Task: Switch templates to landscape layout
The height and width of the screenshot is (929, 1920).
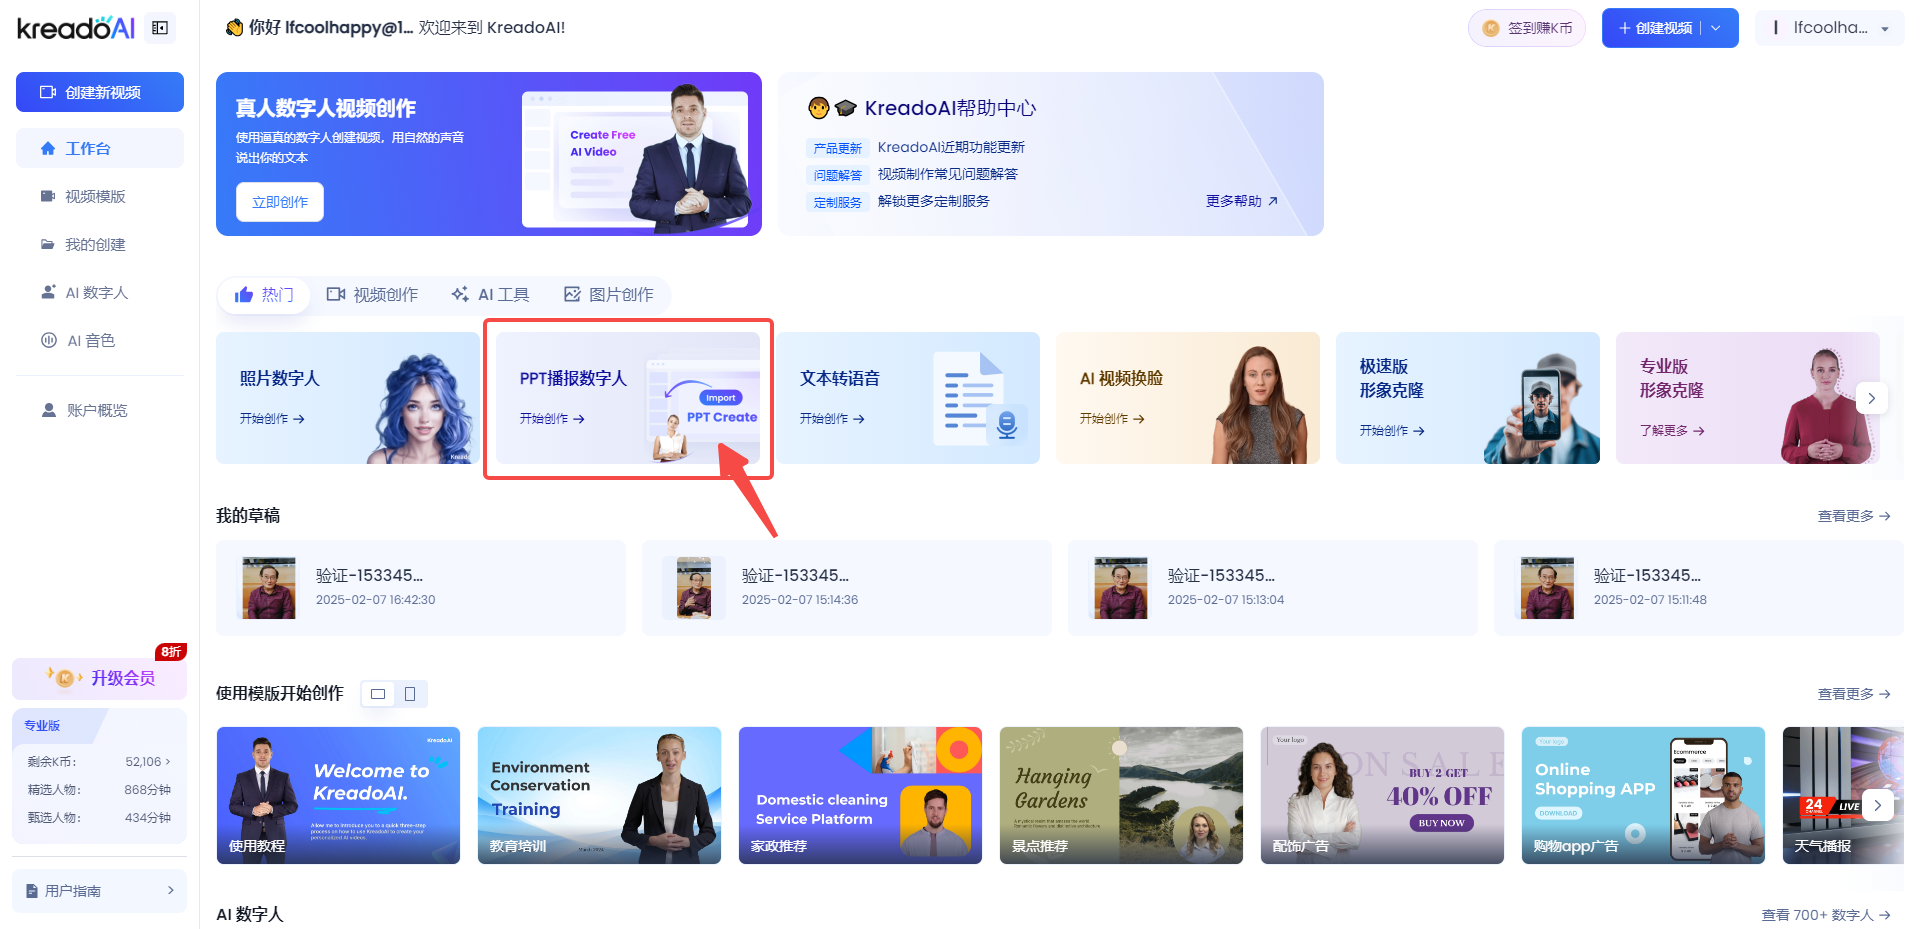Action: 378,694
